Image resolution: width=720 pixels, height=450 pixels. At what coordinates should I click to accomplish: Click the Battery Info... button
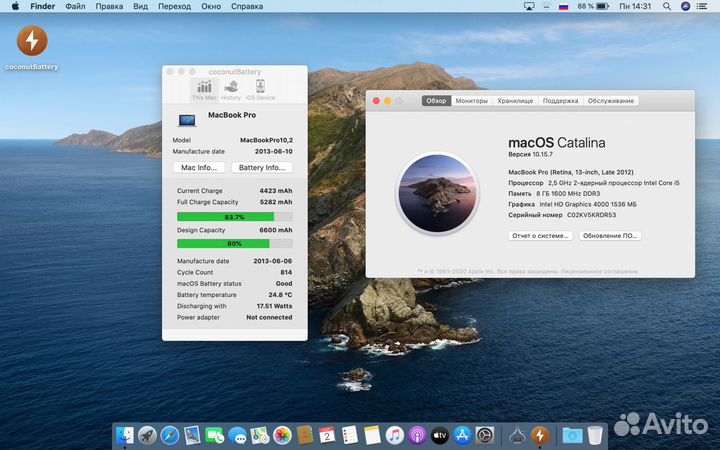pyautogui.click(x=262, y=168)
